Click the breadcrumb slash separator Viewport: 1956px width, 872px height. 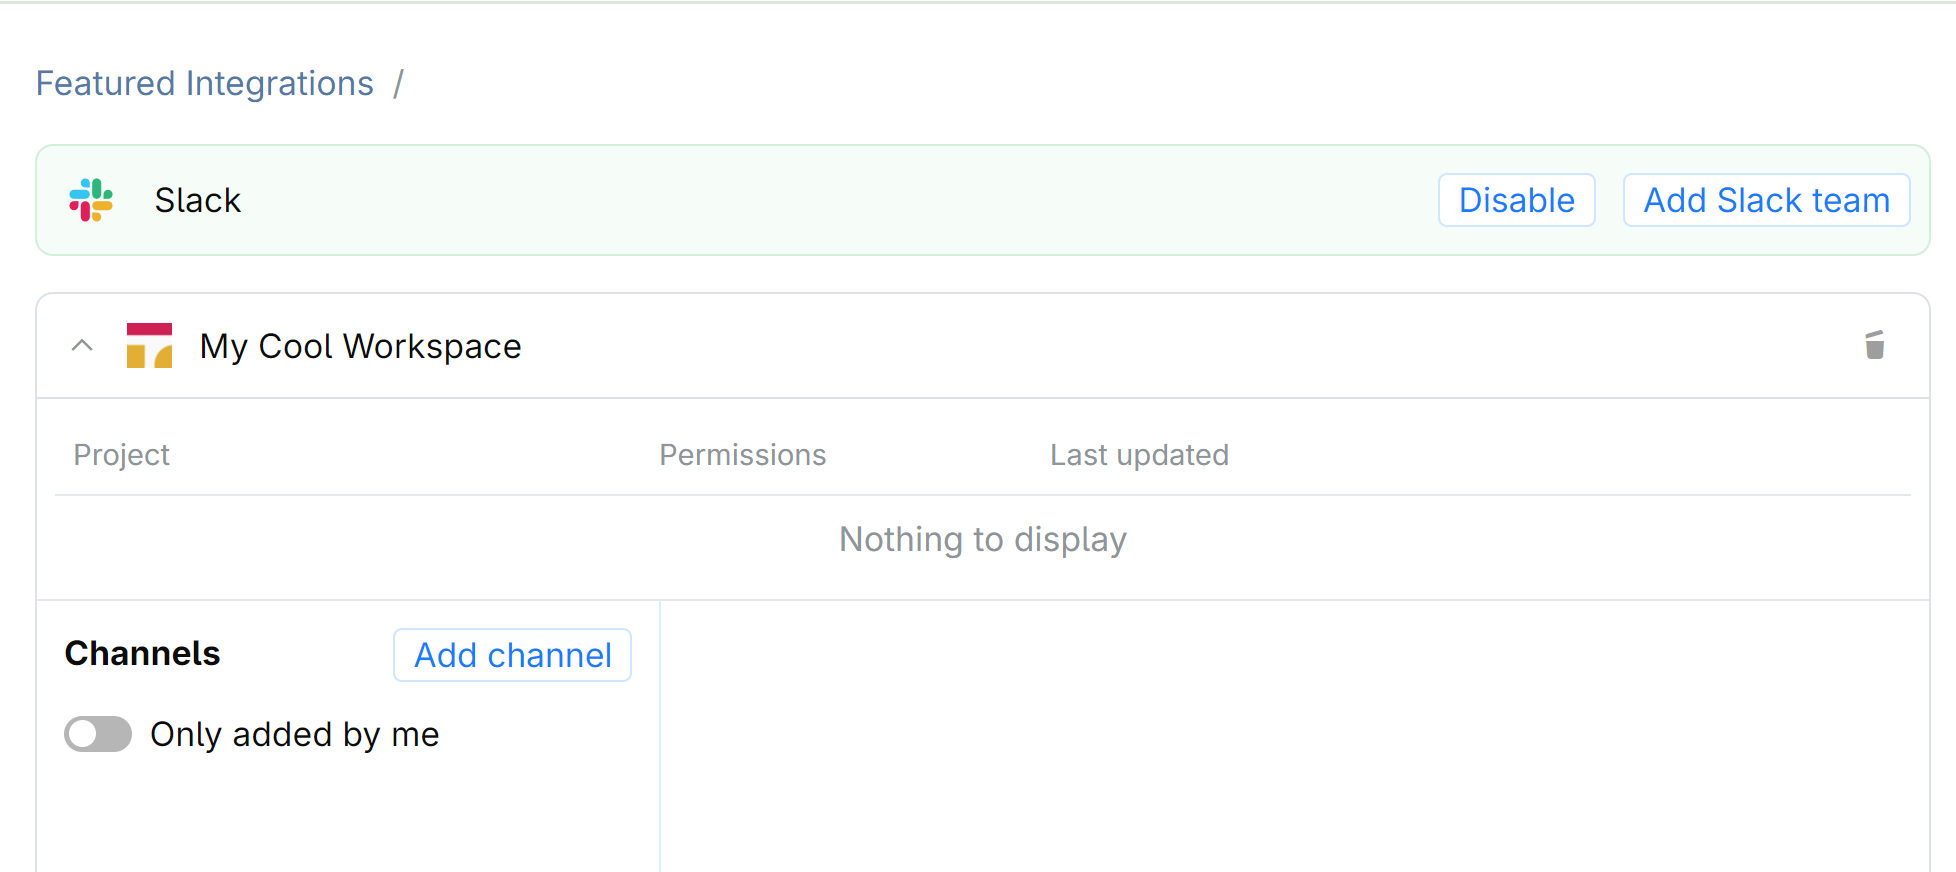pyautogui.click(x=398, y=83)
